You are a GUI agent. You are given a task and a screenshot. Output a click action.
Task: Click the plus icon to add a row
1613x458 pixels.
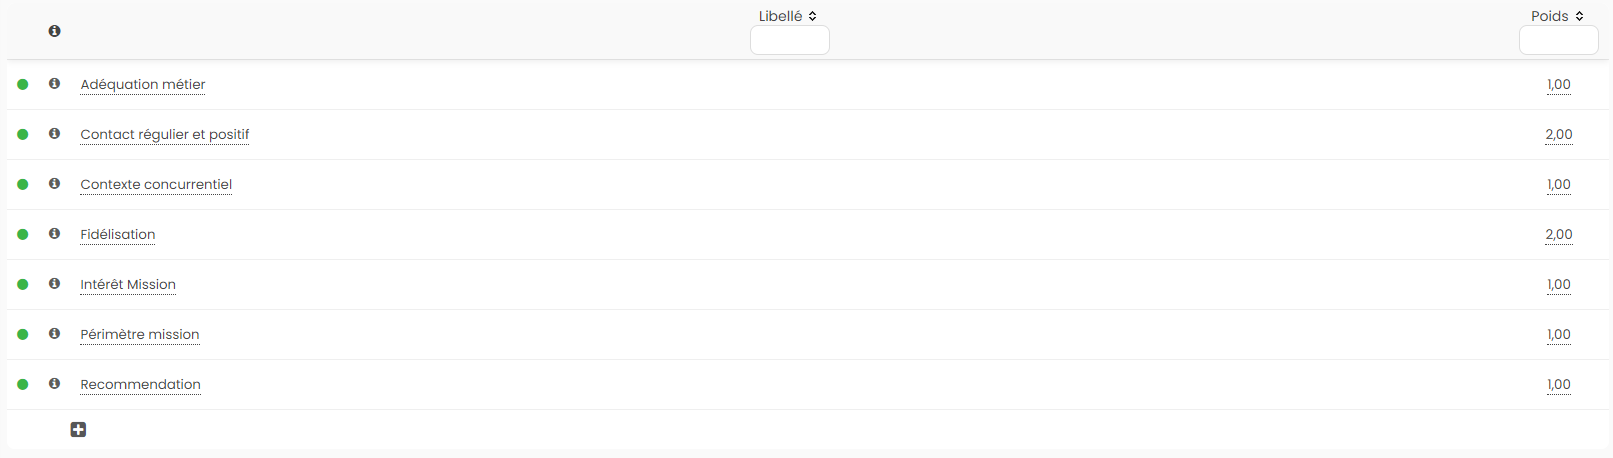[78, 430]
